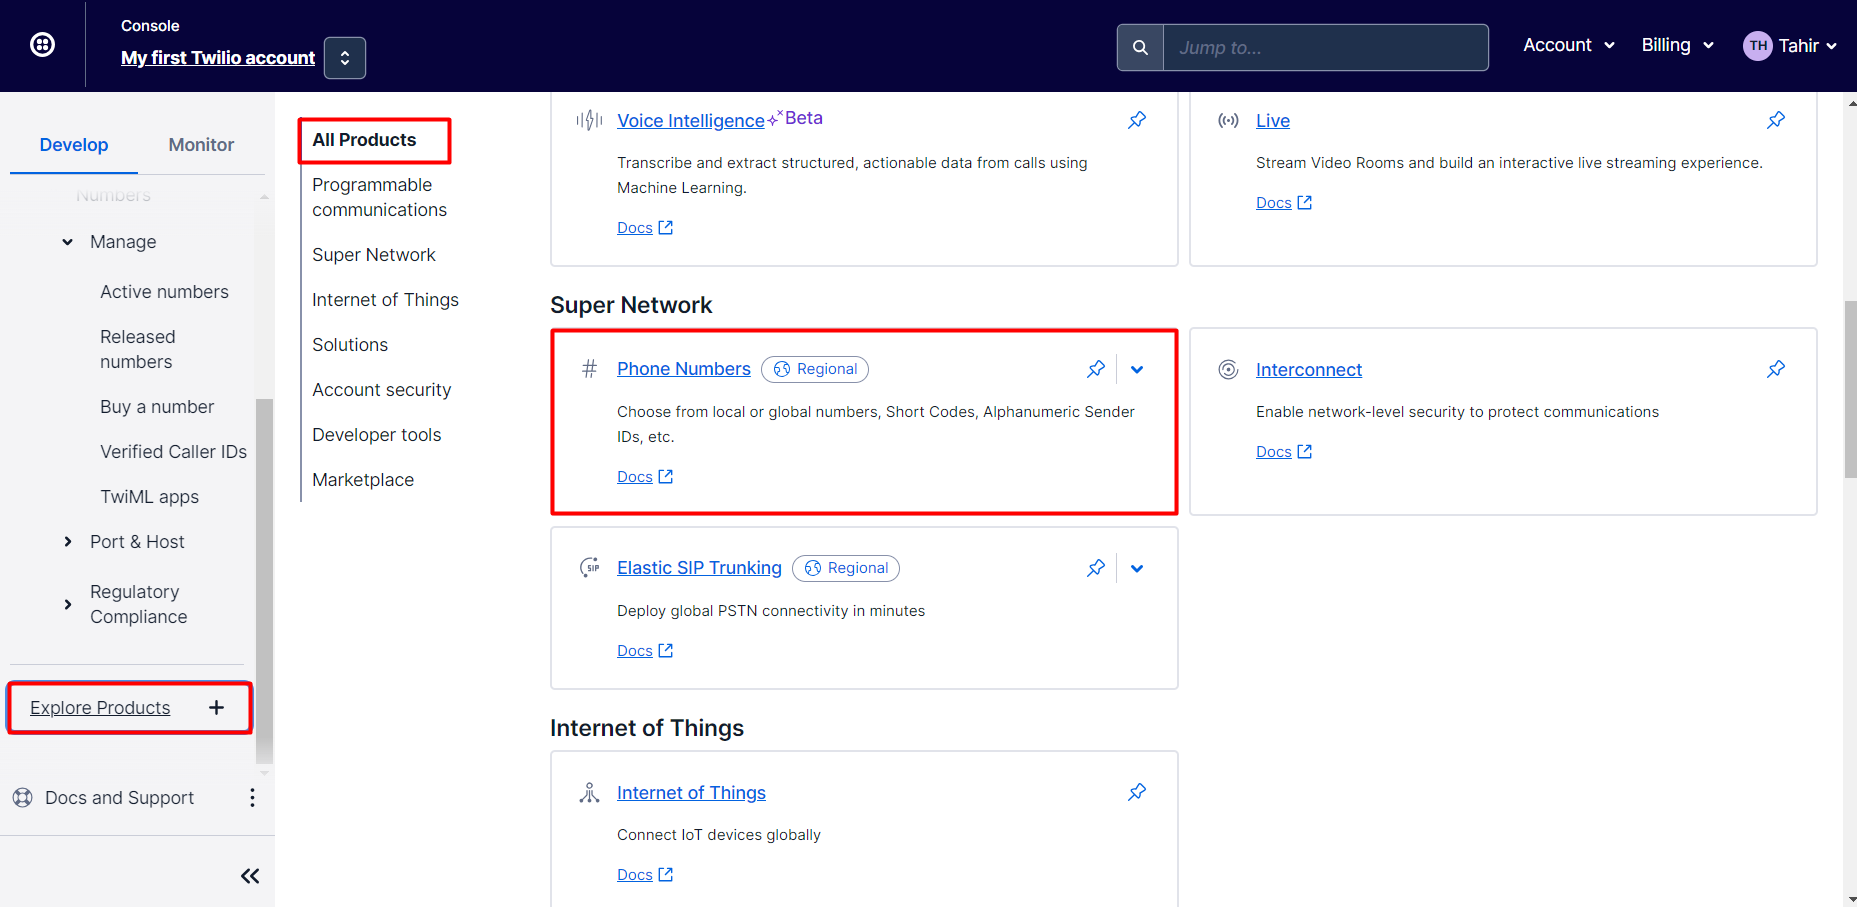The height and width of the screenshot is (907, 1857).
Task: Select Solutions category
Action: [x=350, y=345]
